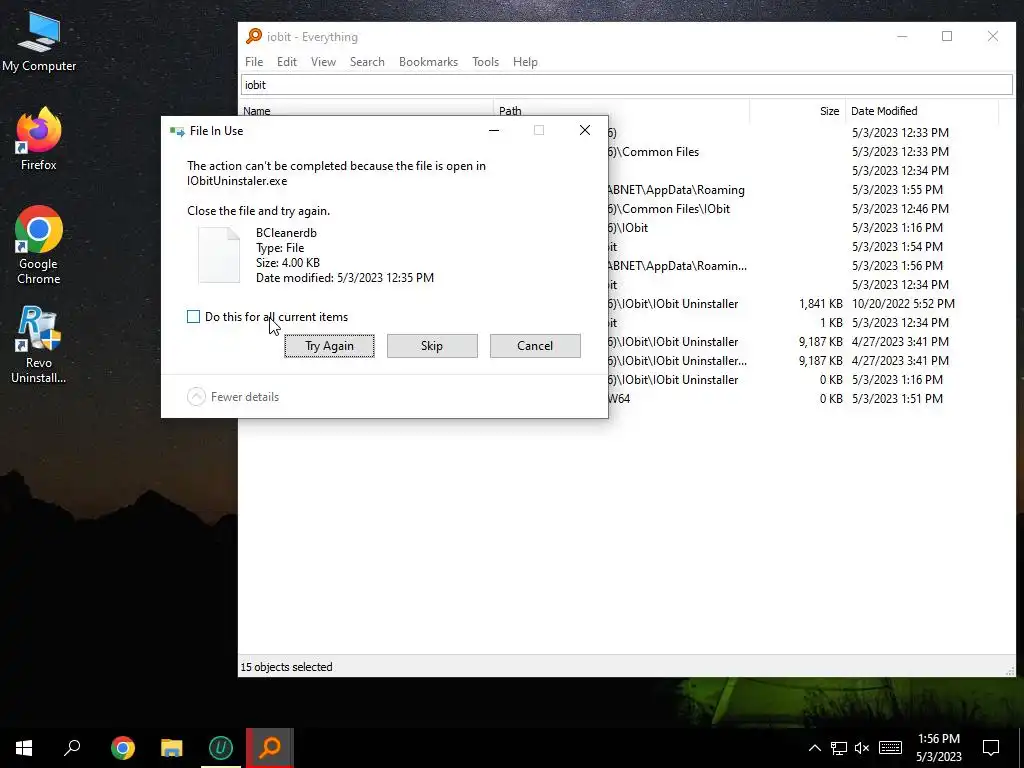Show hidden system tray icons
This screenshot has width=1024, height=768.
point(814,748)
